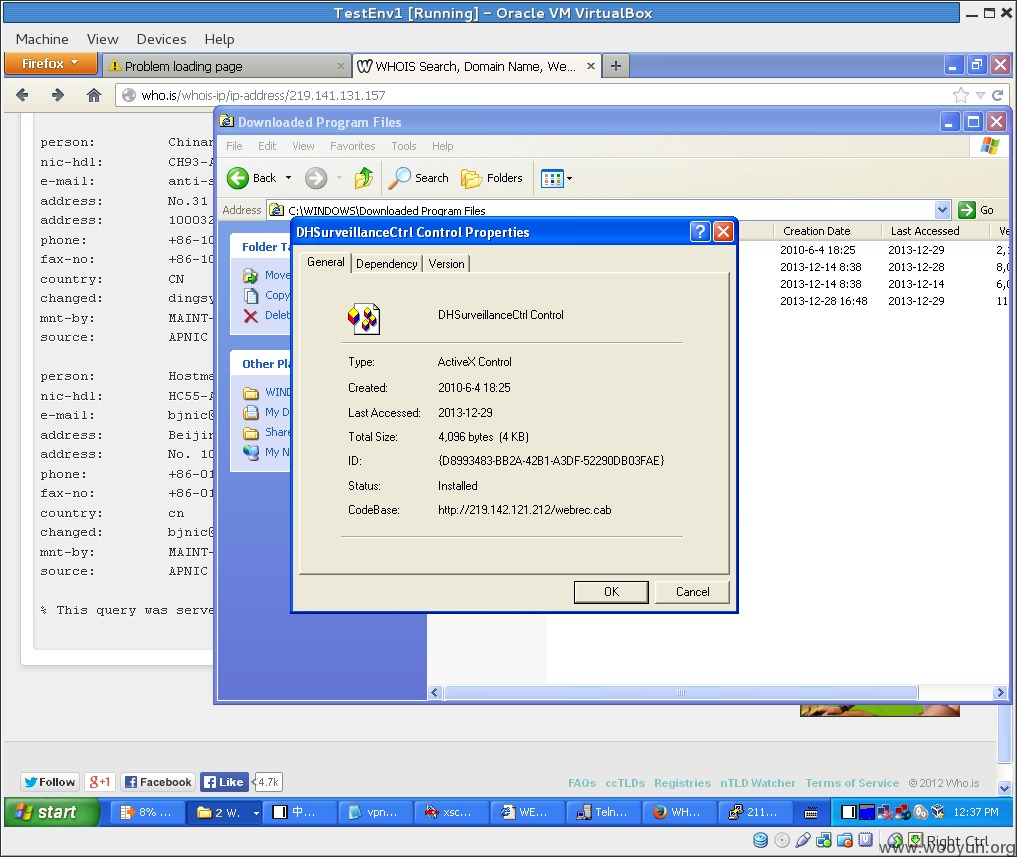This screenshot has width=1017, height=857.
Task: Click the DHSurveillanceCtrl control icon
Action: 364,319
